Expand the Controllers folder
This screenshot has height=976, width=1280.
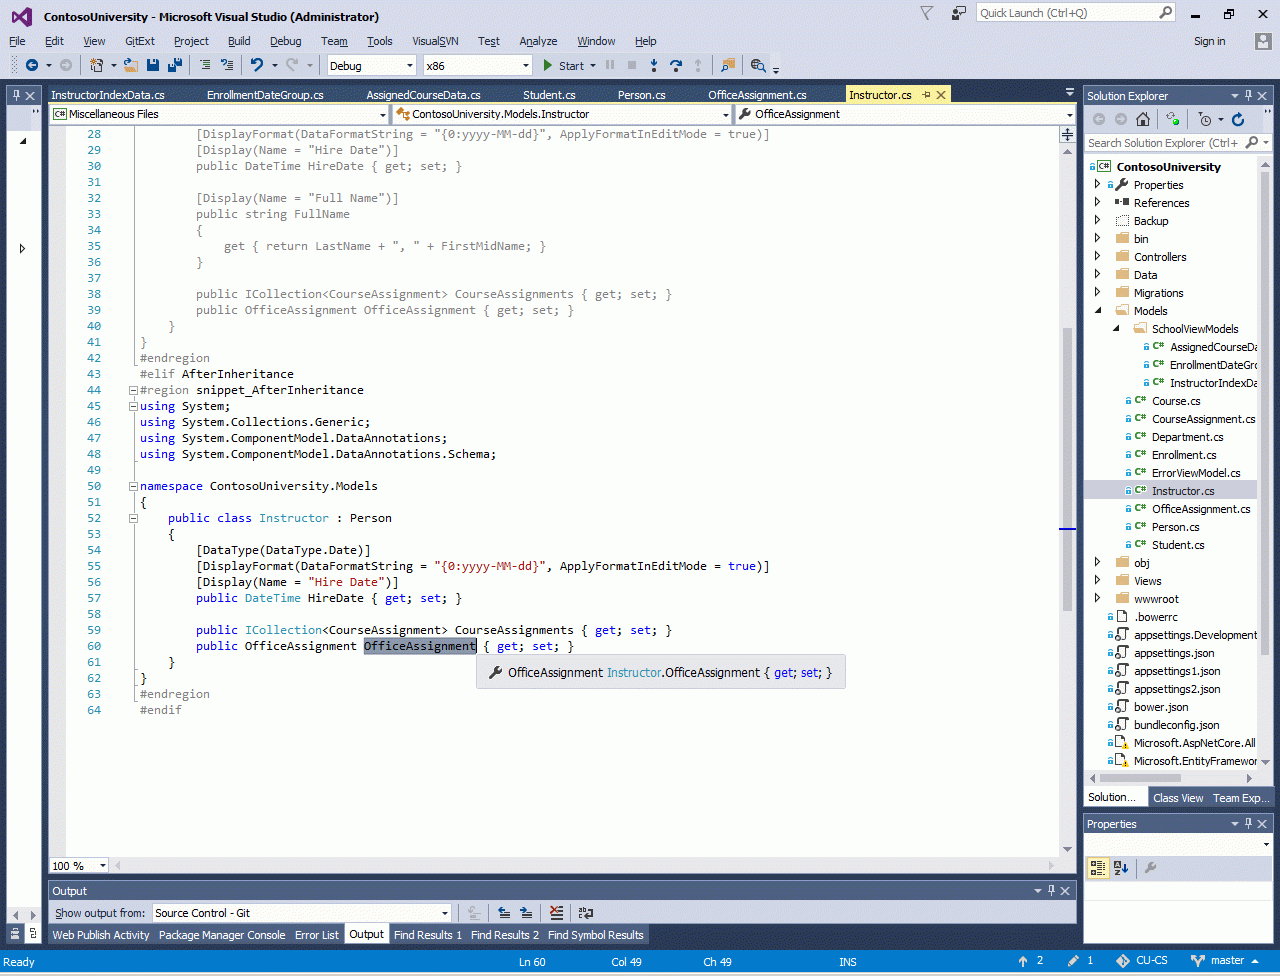(x=1098, y=257)
